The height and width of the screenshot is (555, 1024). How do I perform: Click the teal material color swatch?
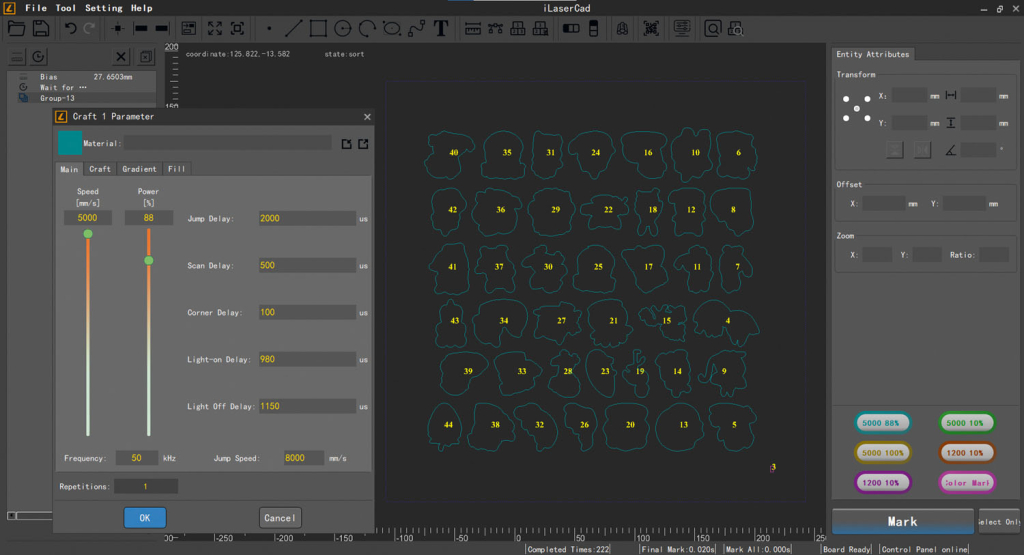point(70,143)
